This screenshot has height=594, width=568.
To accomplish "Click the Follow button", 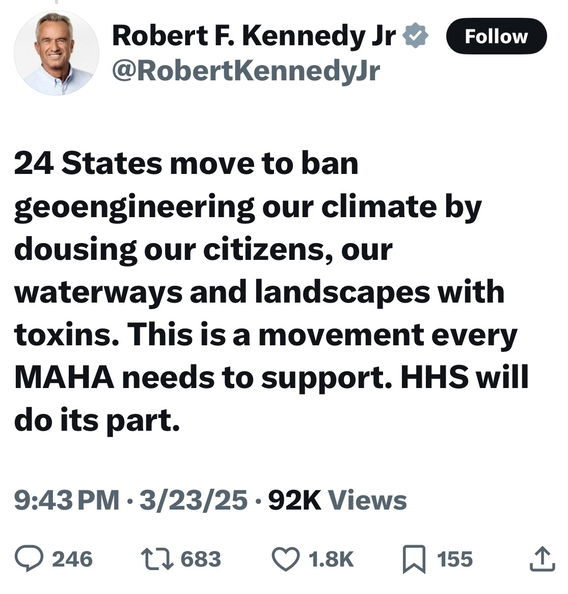I will [496, 36].
